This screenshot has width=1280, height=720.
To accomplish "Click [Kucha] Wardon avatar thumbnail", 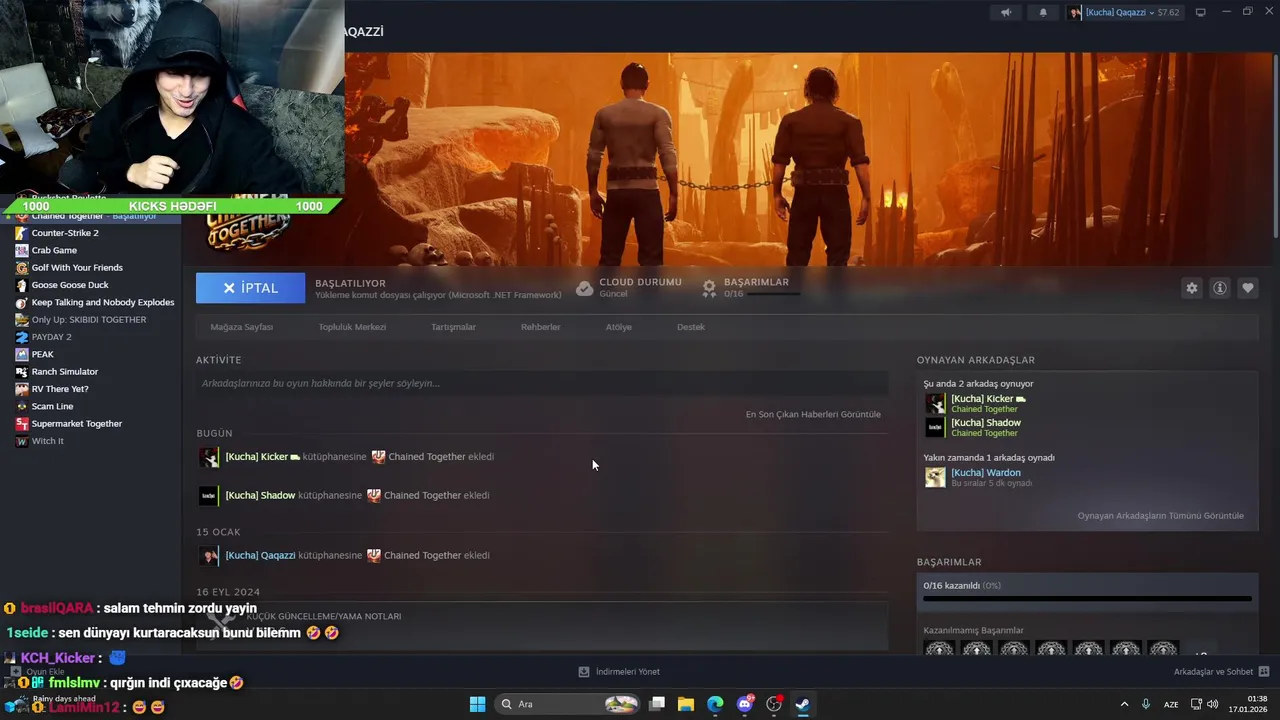I will point(935,477).
